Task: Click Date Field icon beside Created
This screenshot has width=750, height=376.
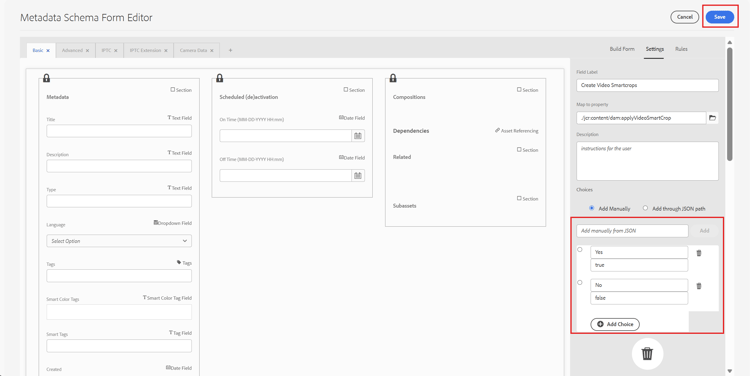Action: click(x=179, y=368)
